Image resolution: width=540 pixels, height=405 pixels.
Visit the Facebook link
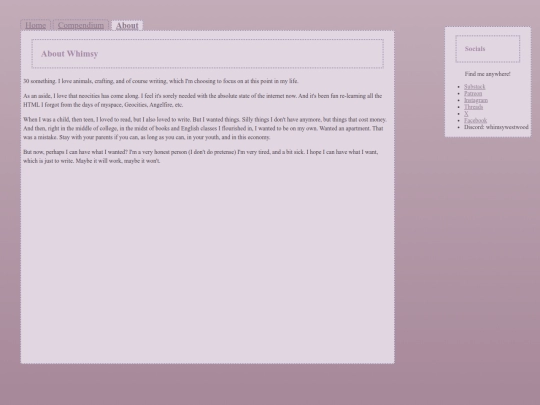click(x=476, y=120)
